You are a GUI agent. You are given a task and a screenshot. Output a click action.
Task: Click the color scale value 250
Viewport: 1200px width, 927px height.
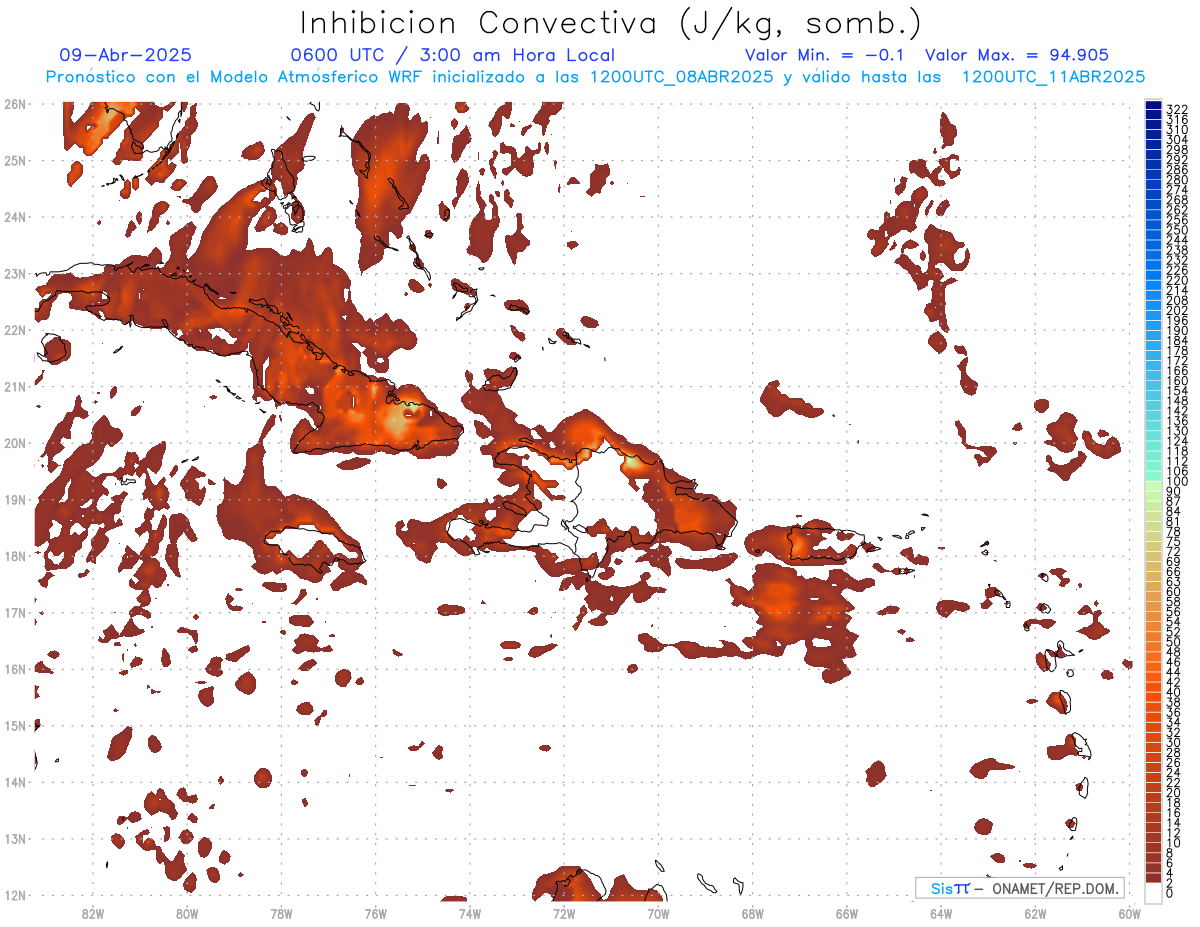[1177, 230]
